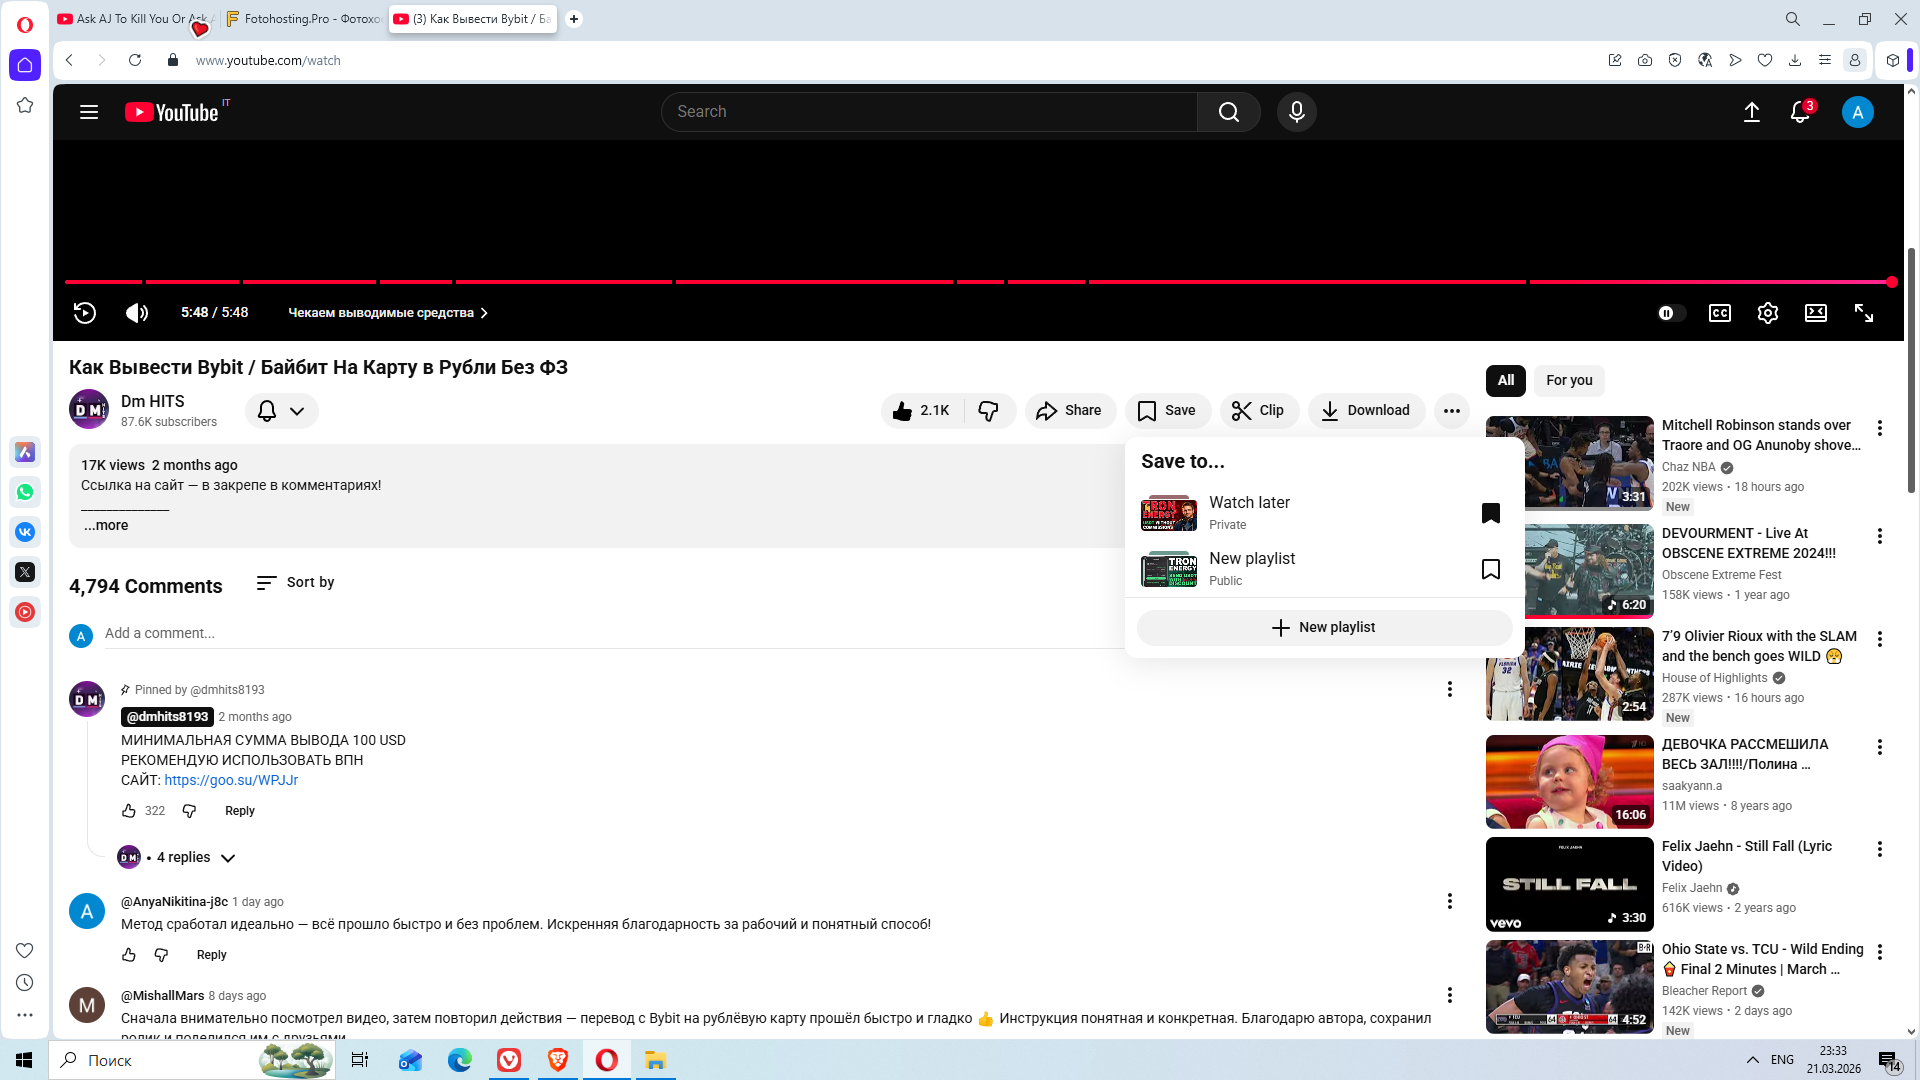Remove video from Watch later playlist
The width and height of the screenshot is (1920, 1080).
tap(1490, 513)
